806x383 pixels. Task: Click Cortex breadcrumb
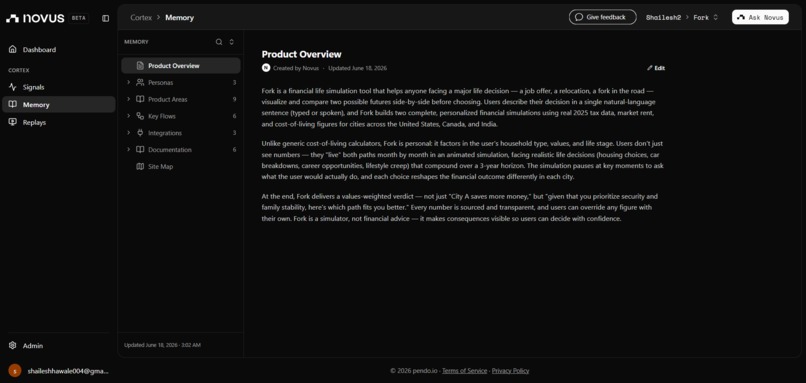tap(141, 17)
